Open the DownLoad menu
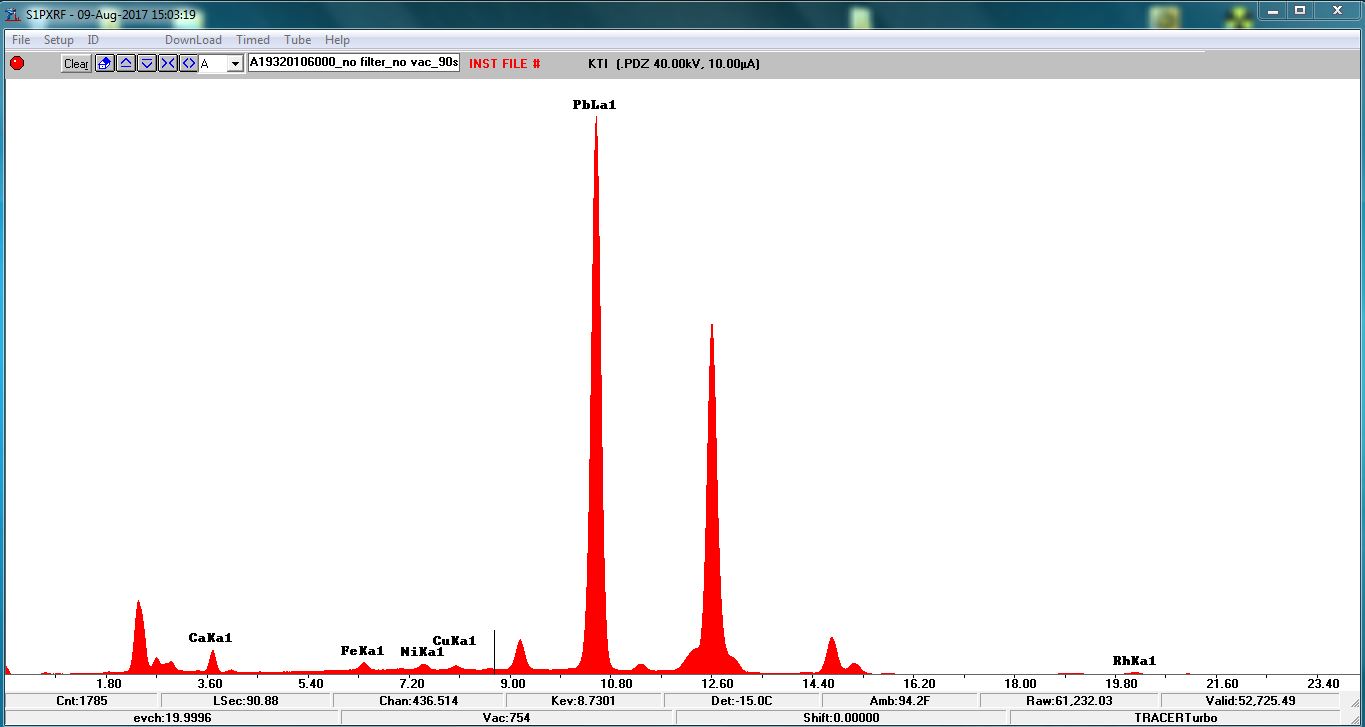1365x727 pixels. coord(193,40)
